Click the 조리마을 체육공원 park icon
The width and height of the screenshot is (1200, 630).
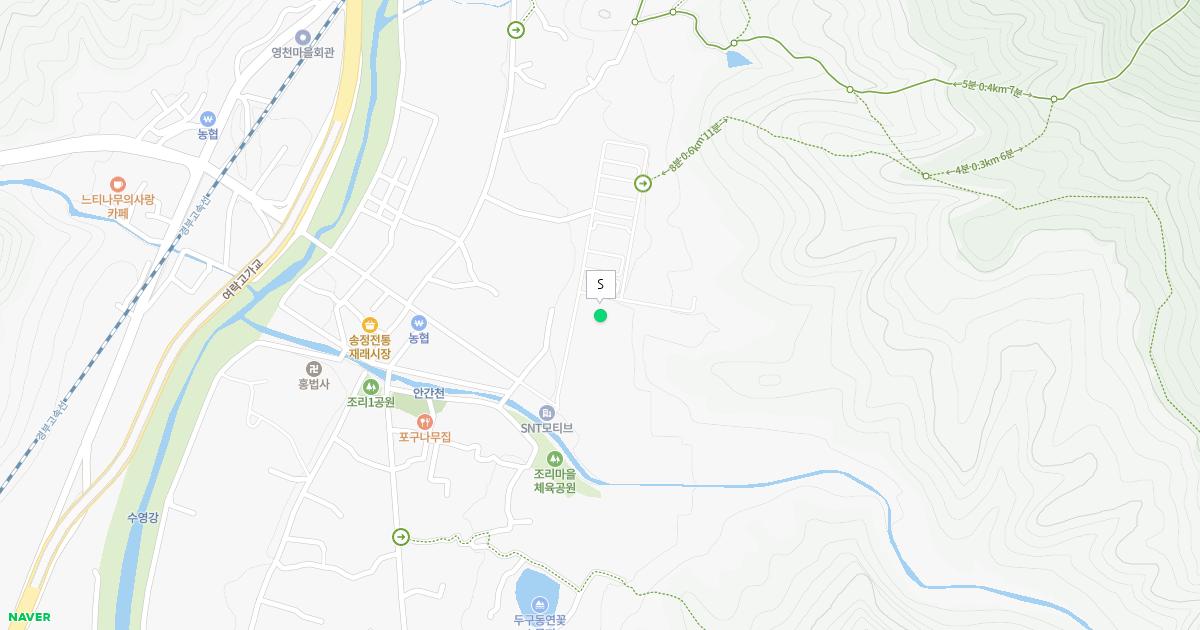pyautogui.click(x=554, y=458)
